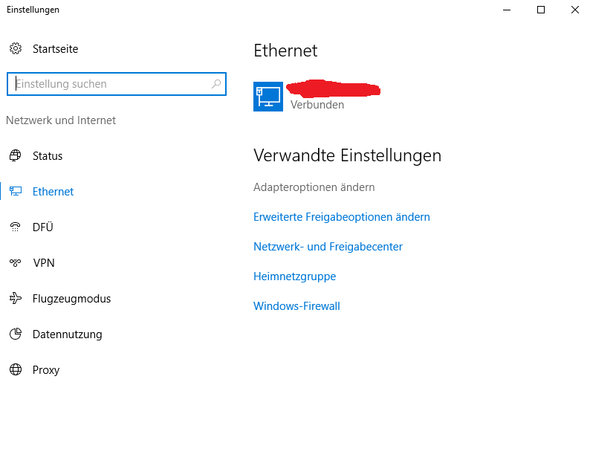The width and height of the screenshot is (590, 466).
Task: Open Flugzeugmodus settings
Action: [x=71, y=299]
